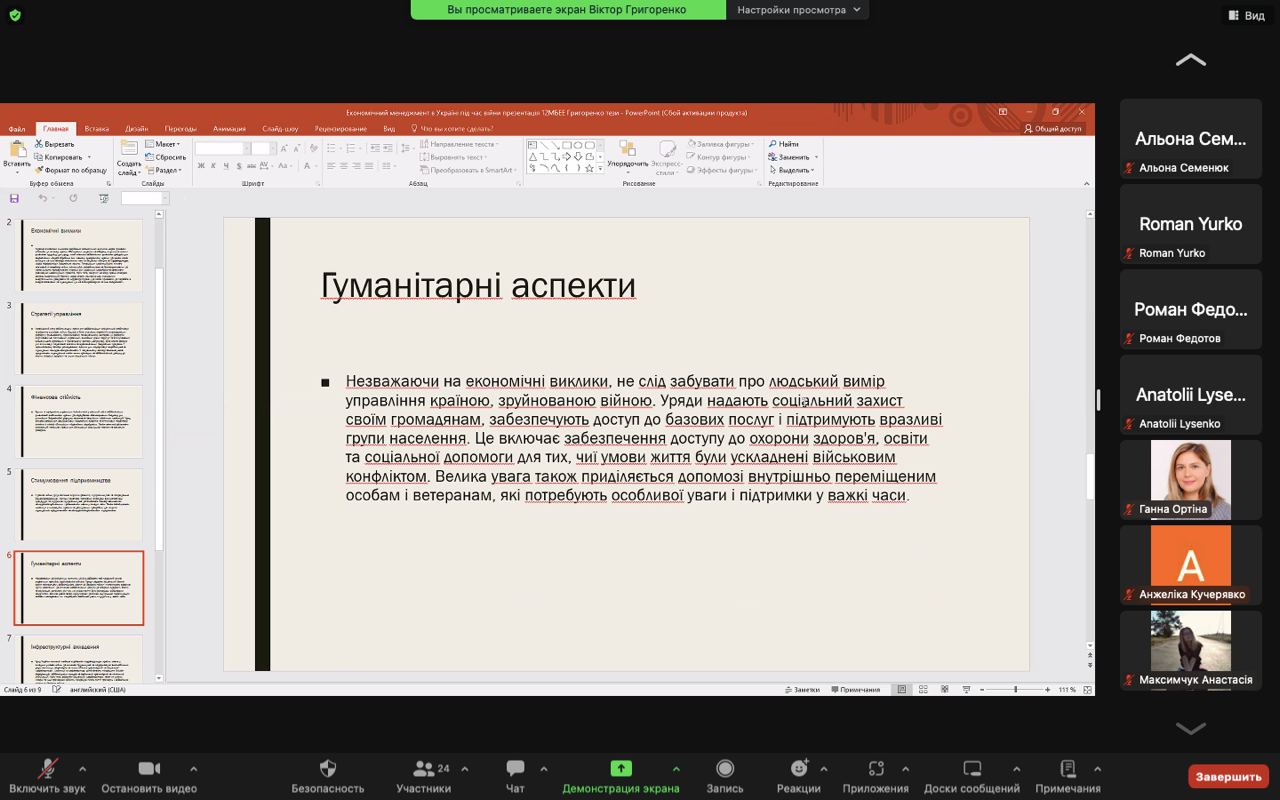The image size is (1280, 800).
Task: Open the File (Файл) tab
Action: point(17,129)
